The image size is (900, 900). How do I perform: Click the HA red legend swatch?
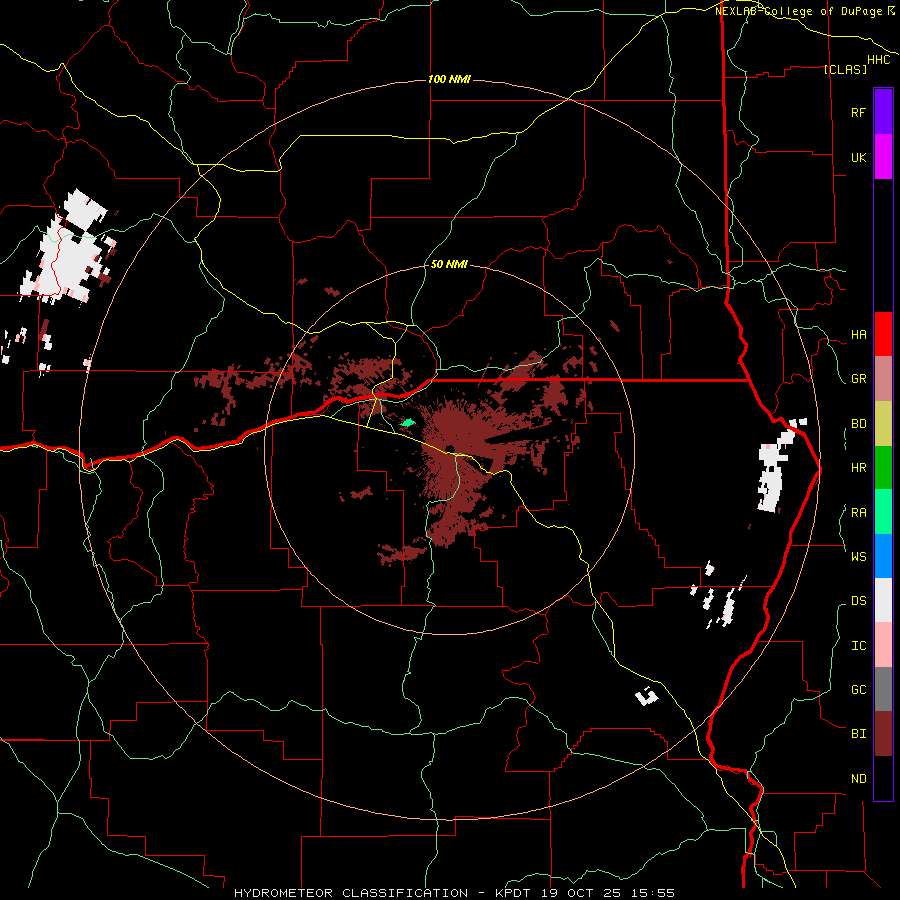tap(883, 334)
